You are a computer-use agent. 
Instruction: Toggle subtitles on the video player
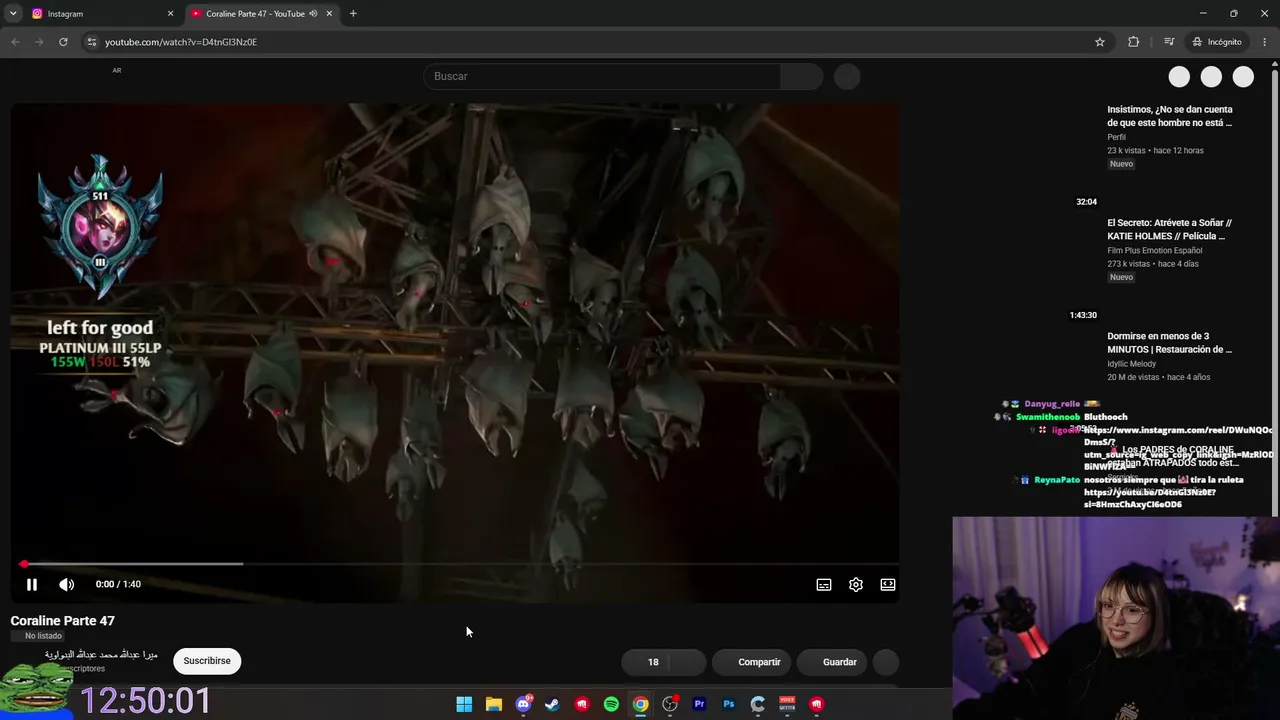click(824, 584)
